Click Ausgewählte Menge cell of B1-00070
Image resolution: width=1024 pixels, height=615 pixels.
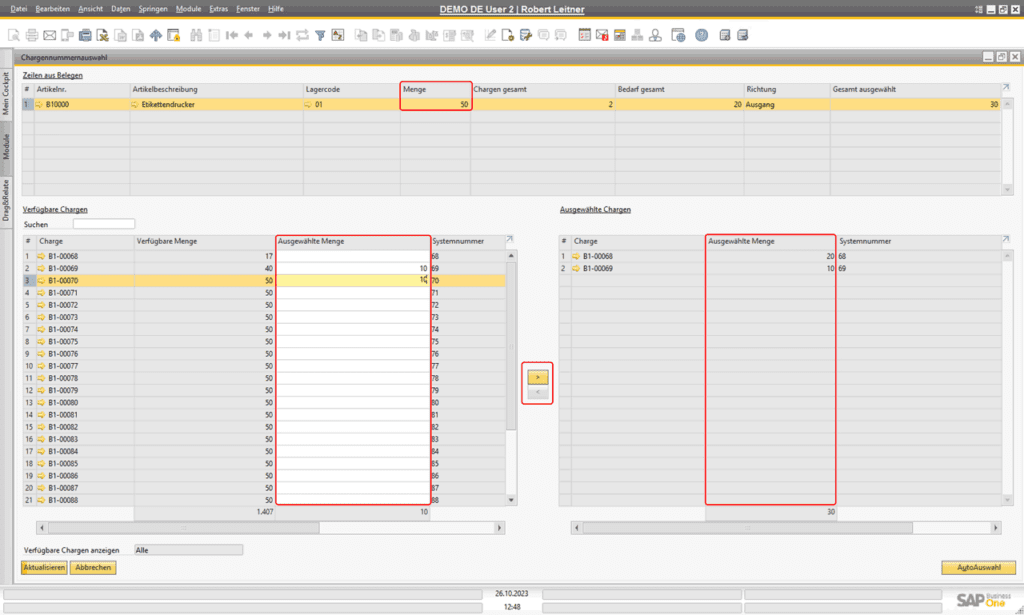(x=353, y=281)
